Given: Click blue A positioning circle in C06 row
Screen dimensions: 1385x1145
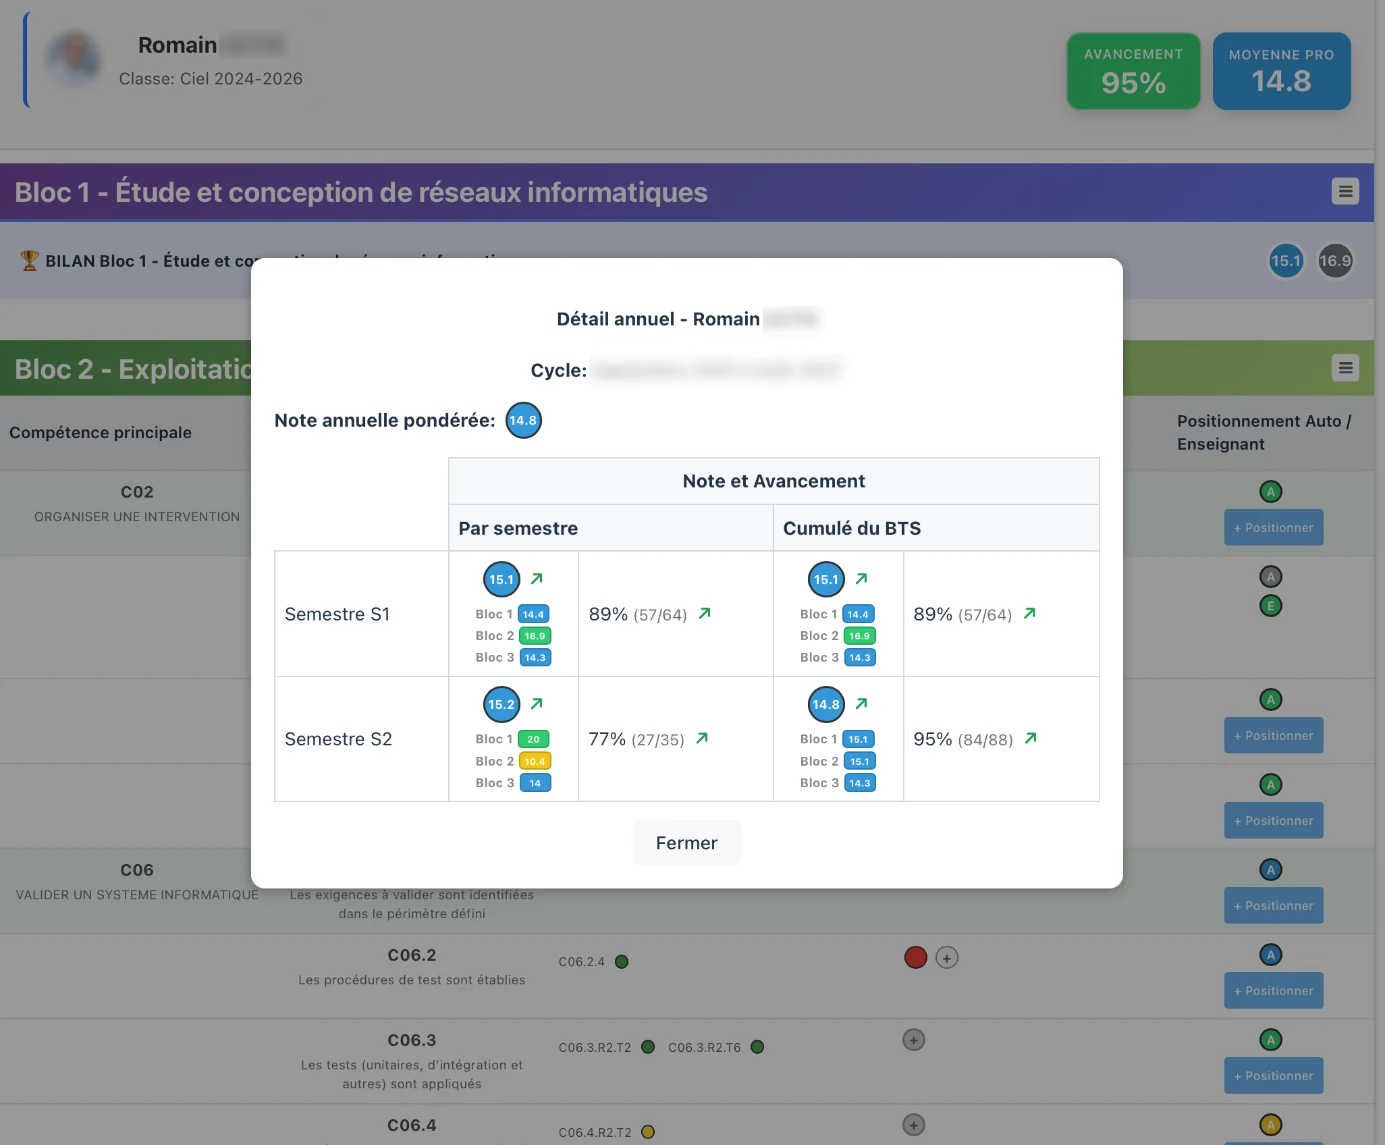Looking at the screenshot, I should (x=1271, y=869).
